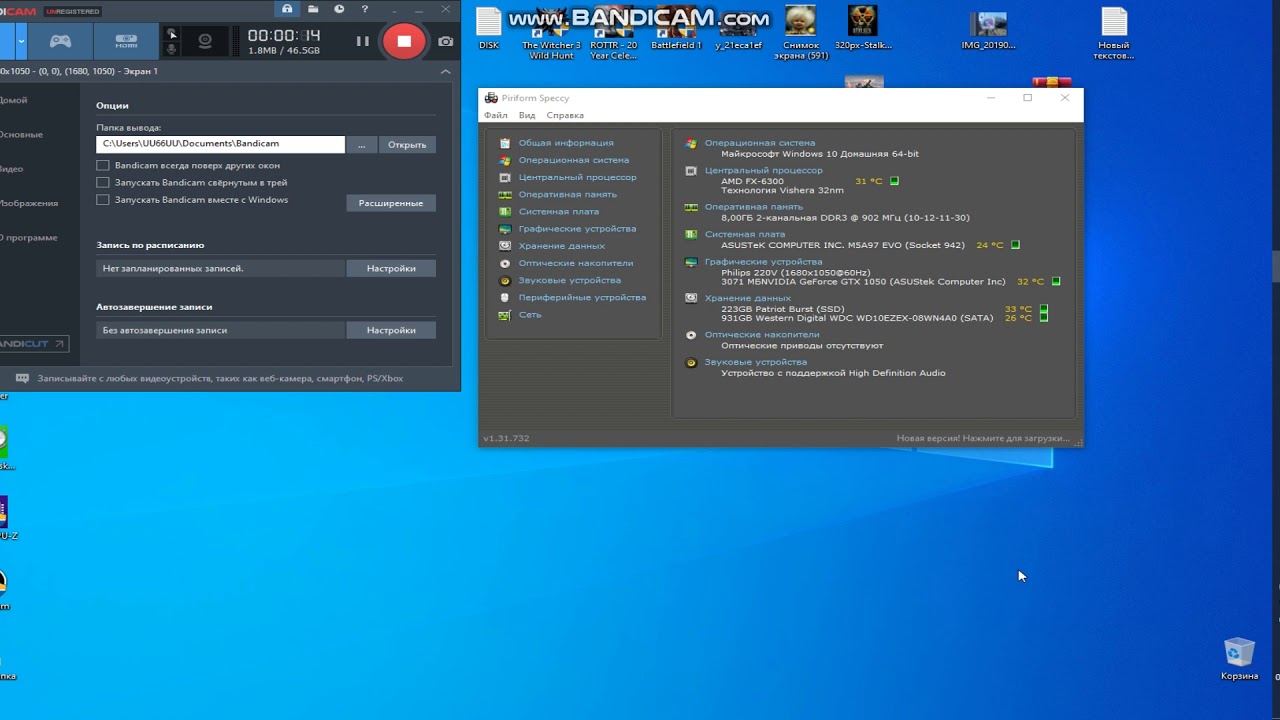Open the Корзина recycle bin
The height and width of the screenshot is (720, 1280).
(1239, 659)
